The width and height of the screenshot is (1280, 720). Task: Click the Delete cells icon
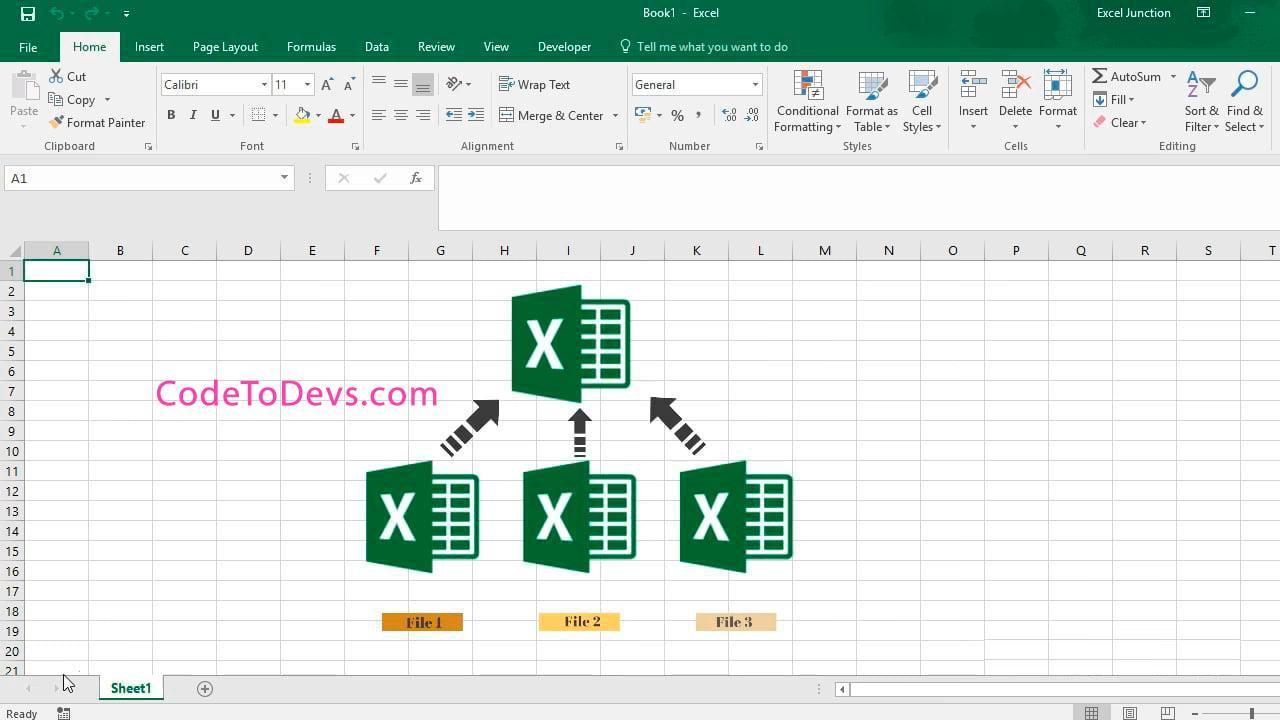(x=1015, y=86)
